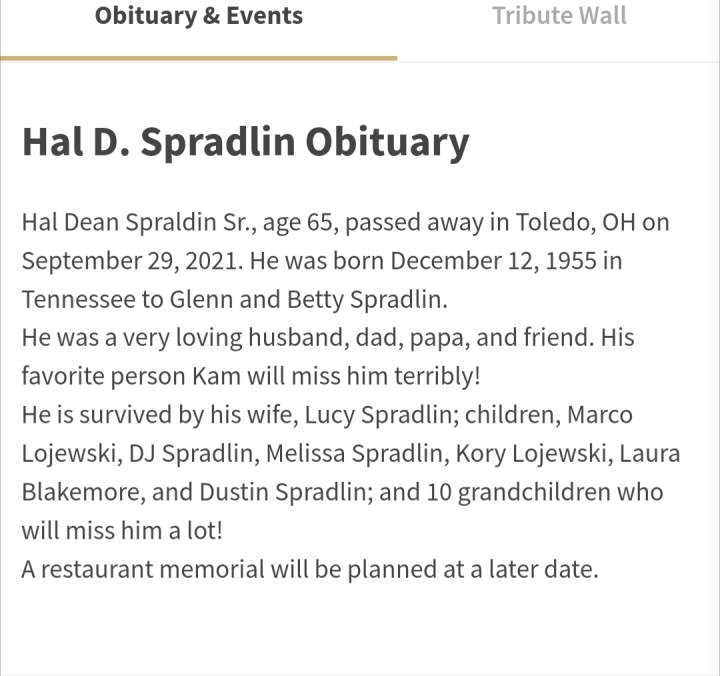Screen dimensions: 720x676
Task: Click the name Melissa Spradlin
Action: [357, 453]
